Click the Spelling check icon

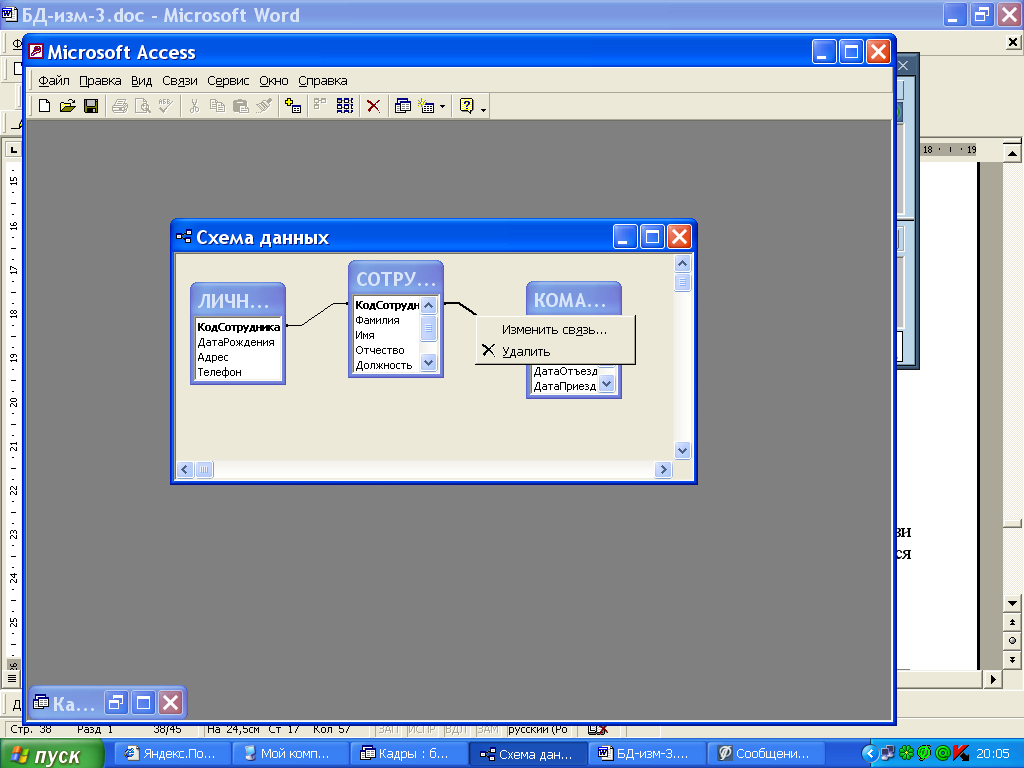pyautogui.click(x=166, y=106)
